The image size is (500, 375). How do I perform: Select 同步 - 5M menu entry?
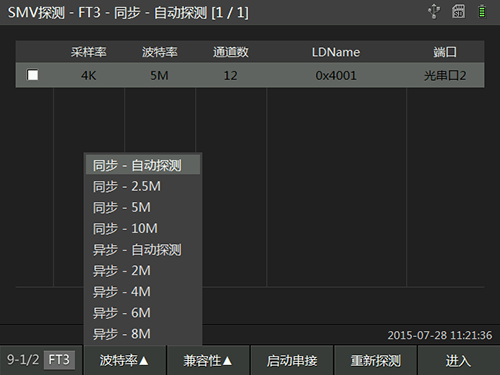[x=143, y=207]
